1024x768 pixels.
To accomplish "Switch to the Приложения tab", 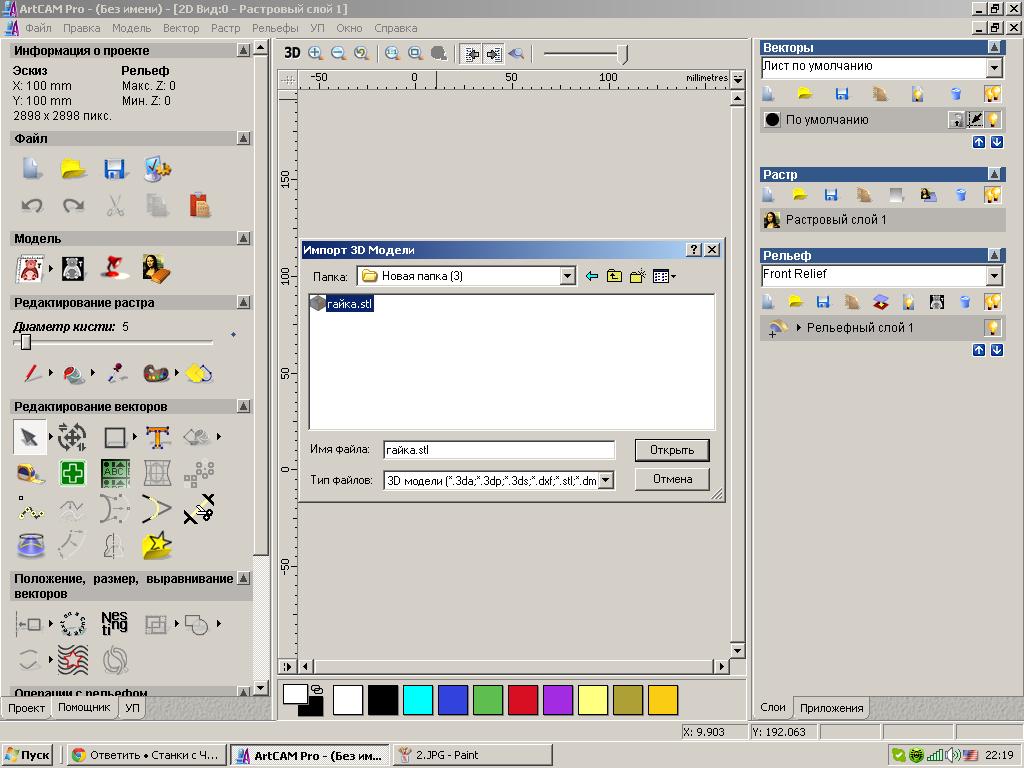I will click(831, 708).
